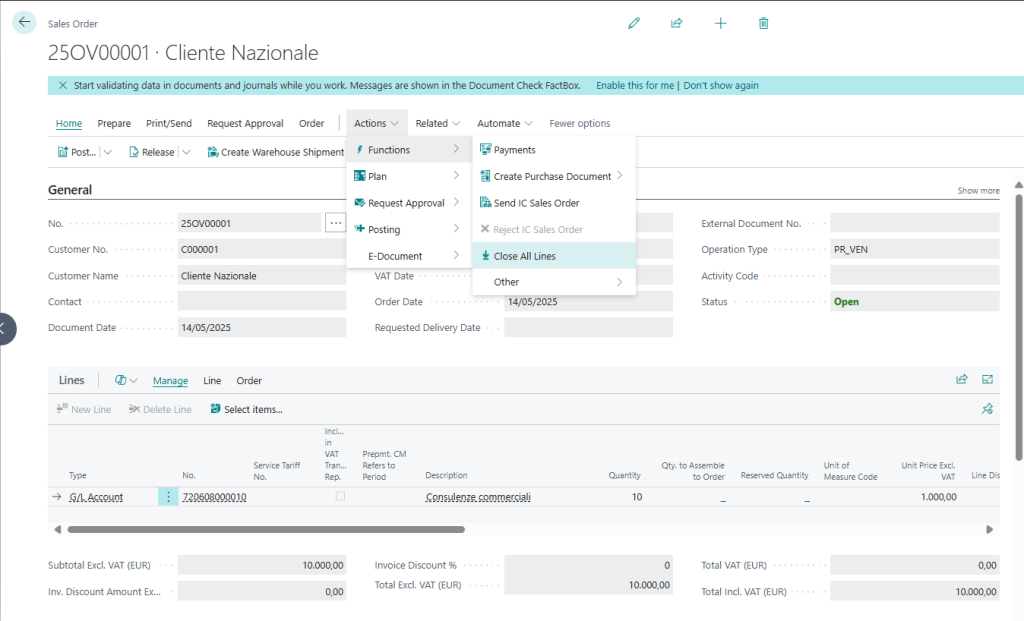Click the back arrow button
Screen dimensions: 1024x621
(x=24, y=22)
